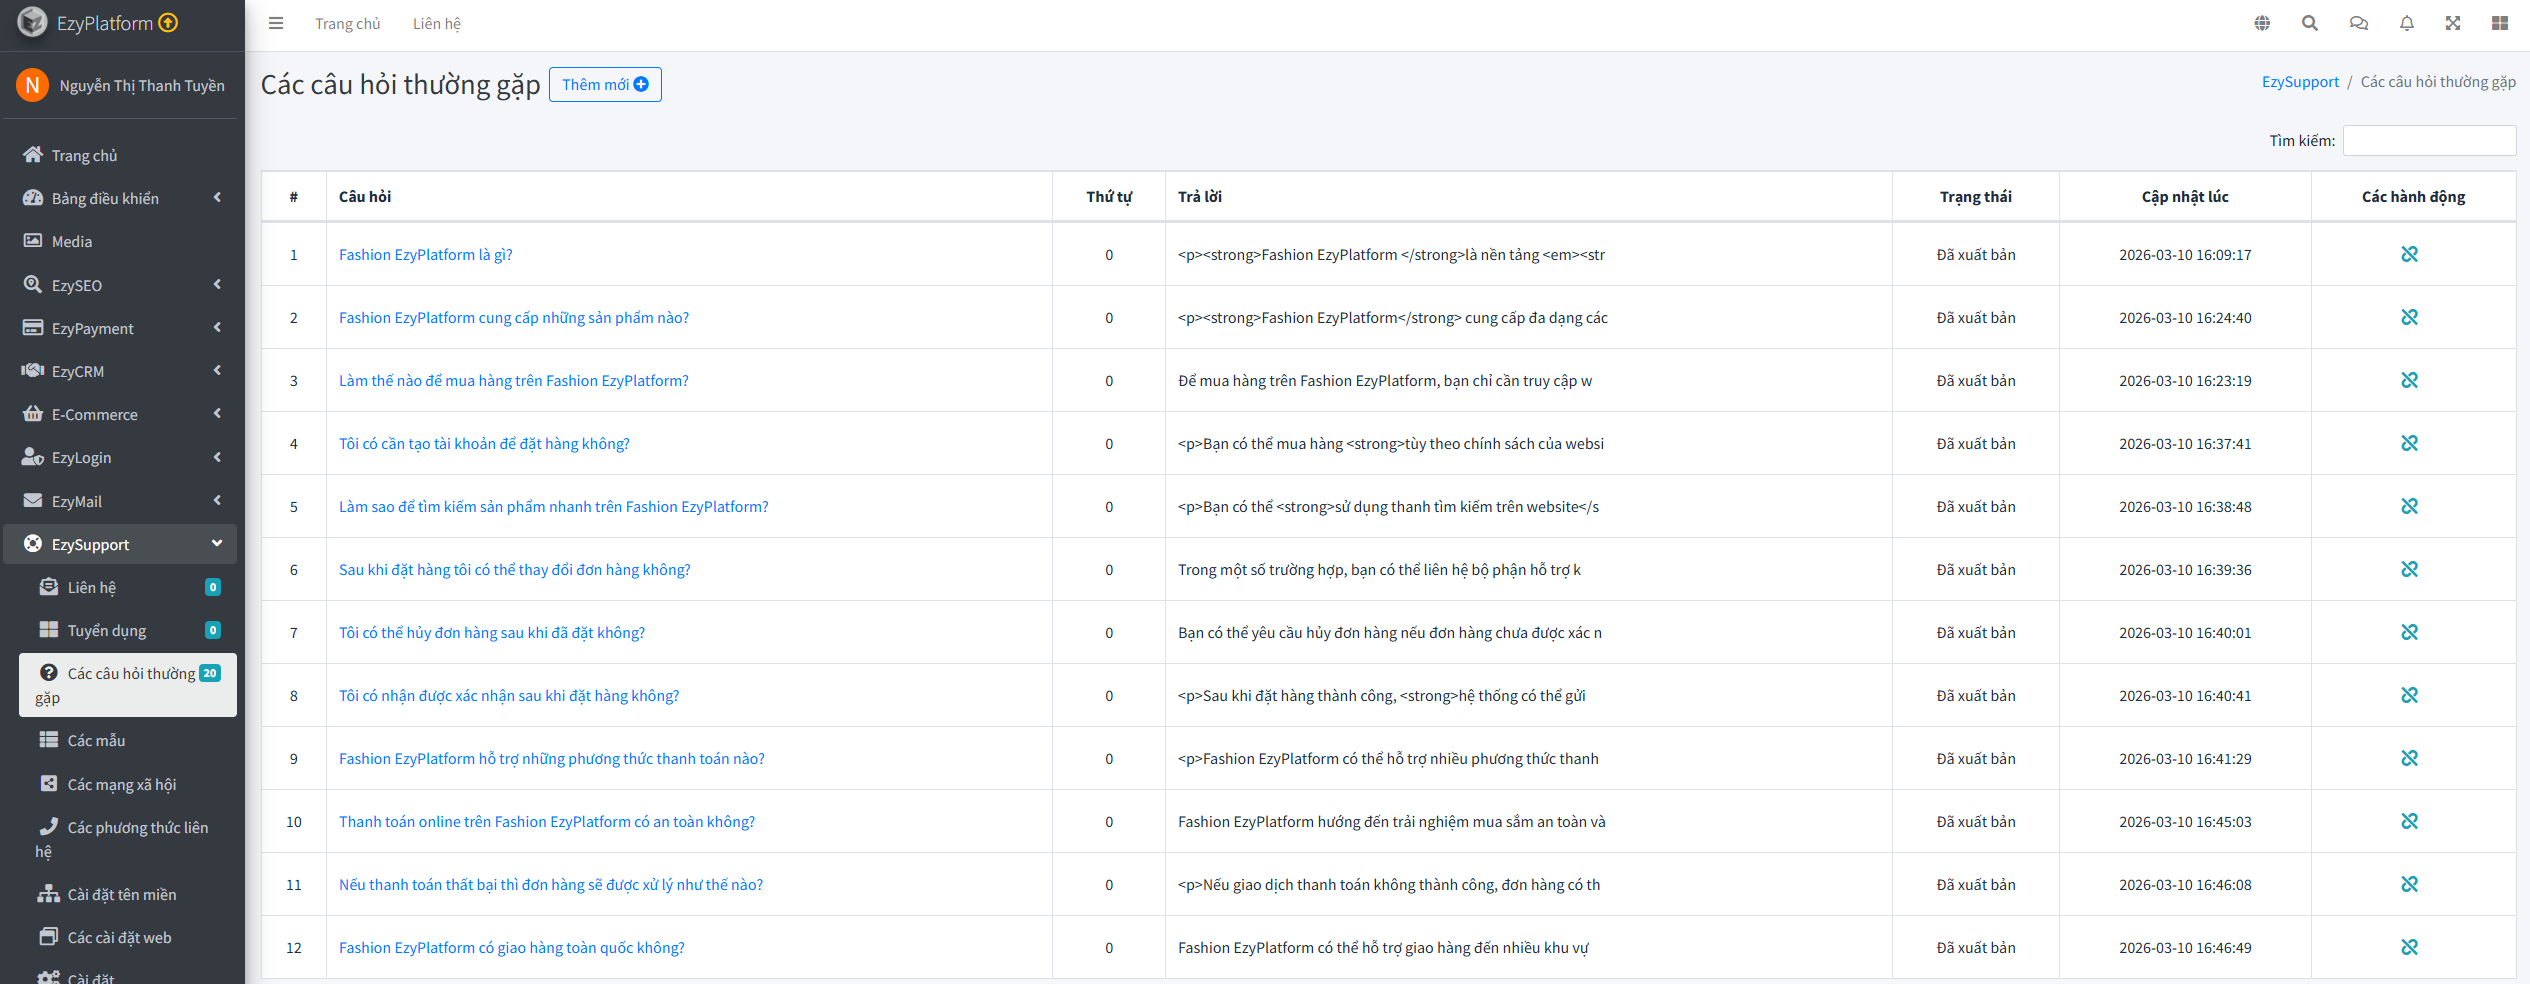This screenshot has width=2530, height=984.
Task: Focus the Tìm kiếm search field
Action: pos(2429,141)
